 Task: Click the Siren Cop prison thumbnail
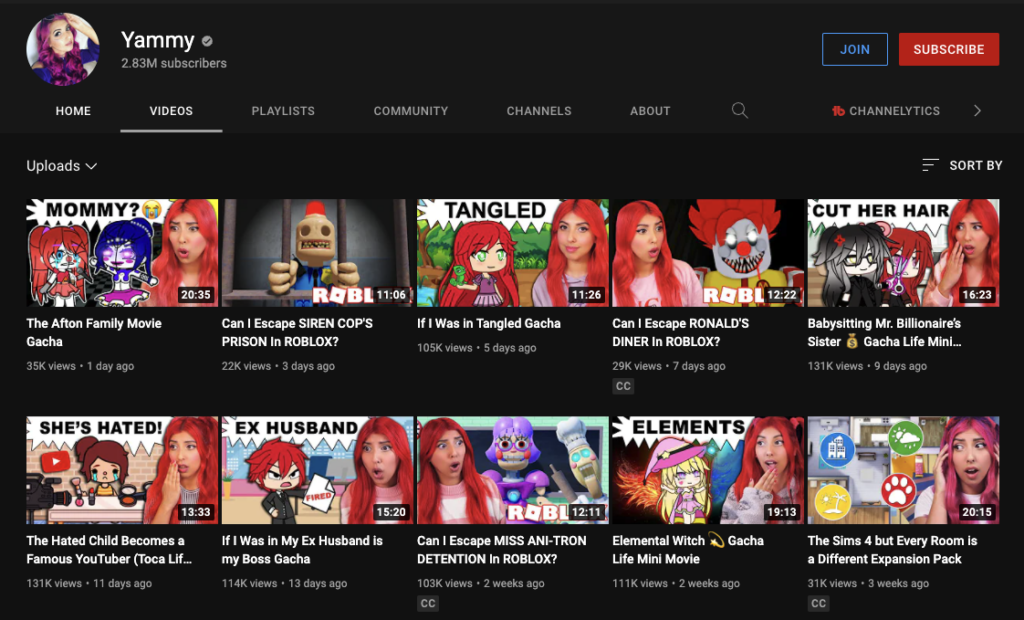click(317, 253)
